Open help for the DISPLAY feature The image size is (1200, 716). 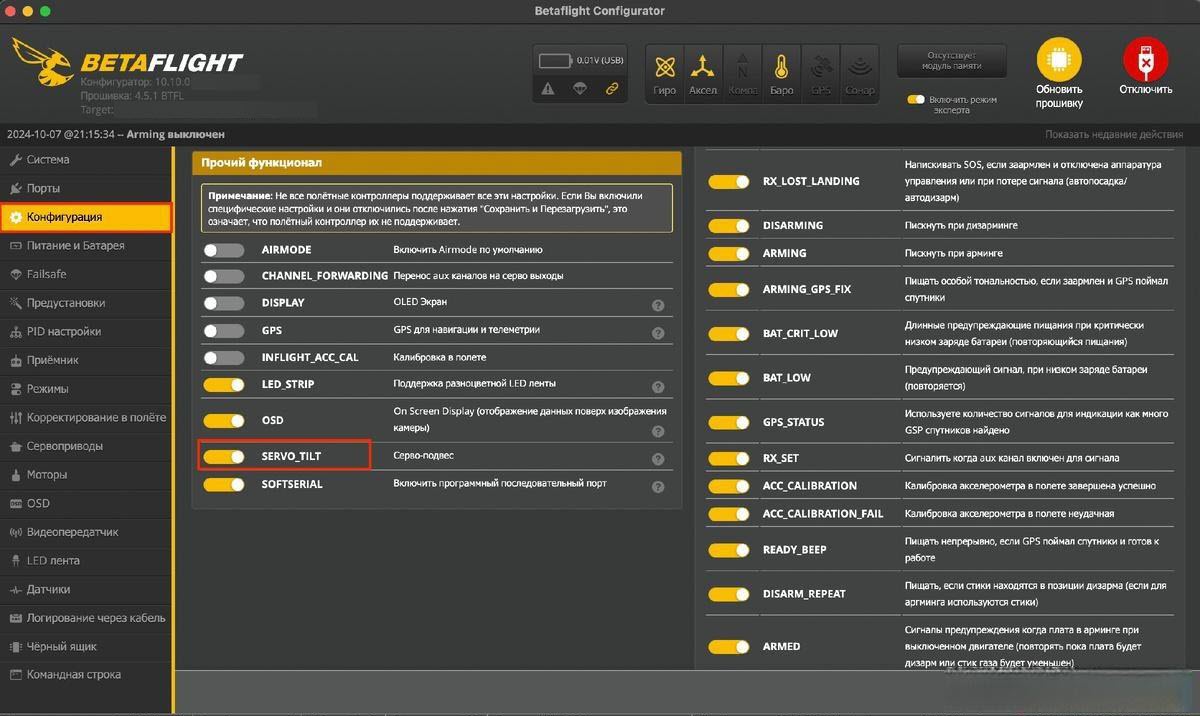click(x=658, y=306)
